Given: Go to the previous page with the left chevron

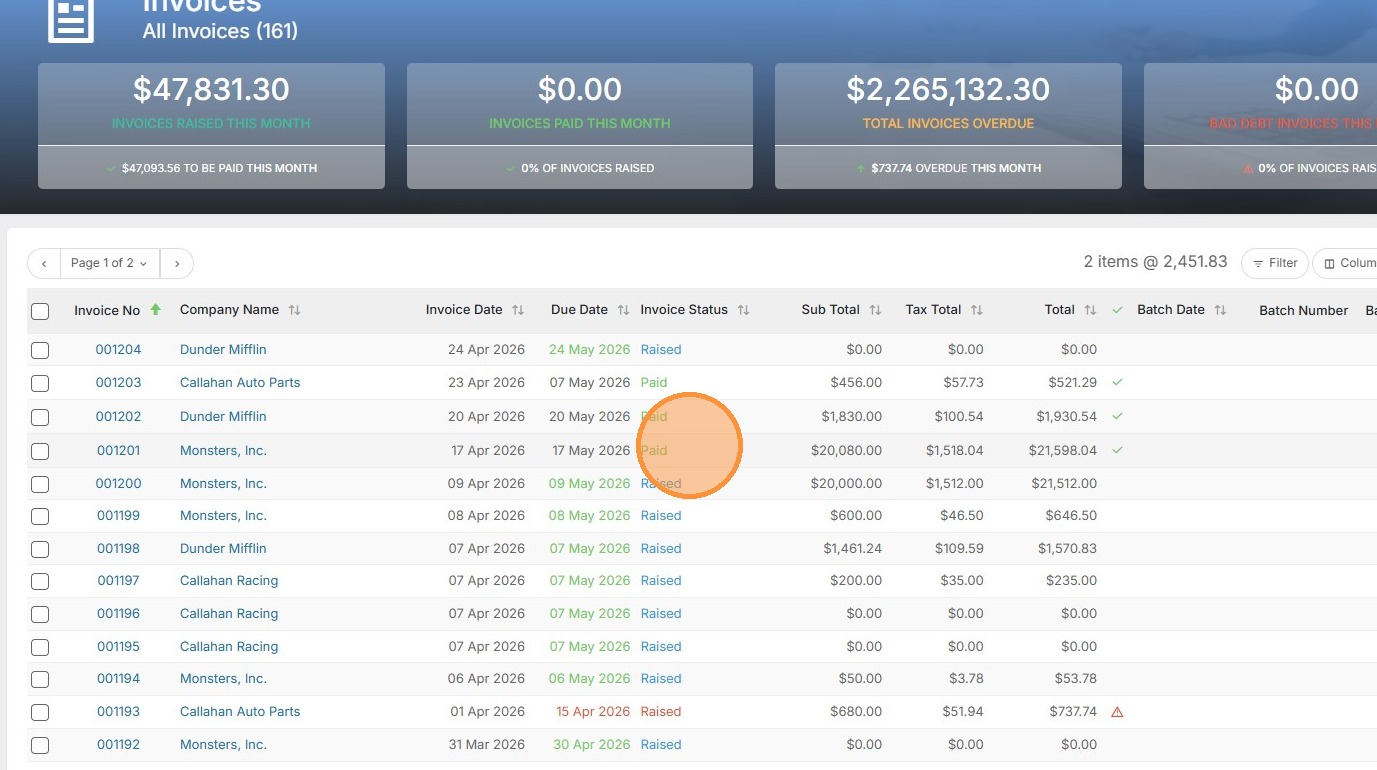Looking at the screenshot, I should 44,263.
